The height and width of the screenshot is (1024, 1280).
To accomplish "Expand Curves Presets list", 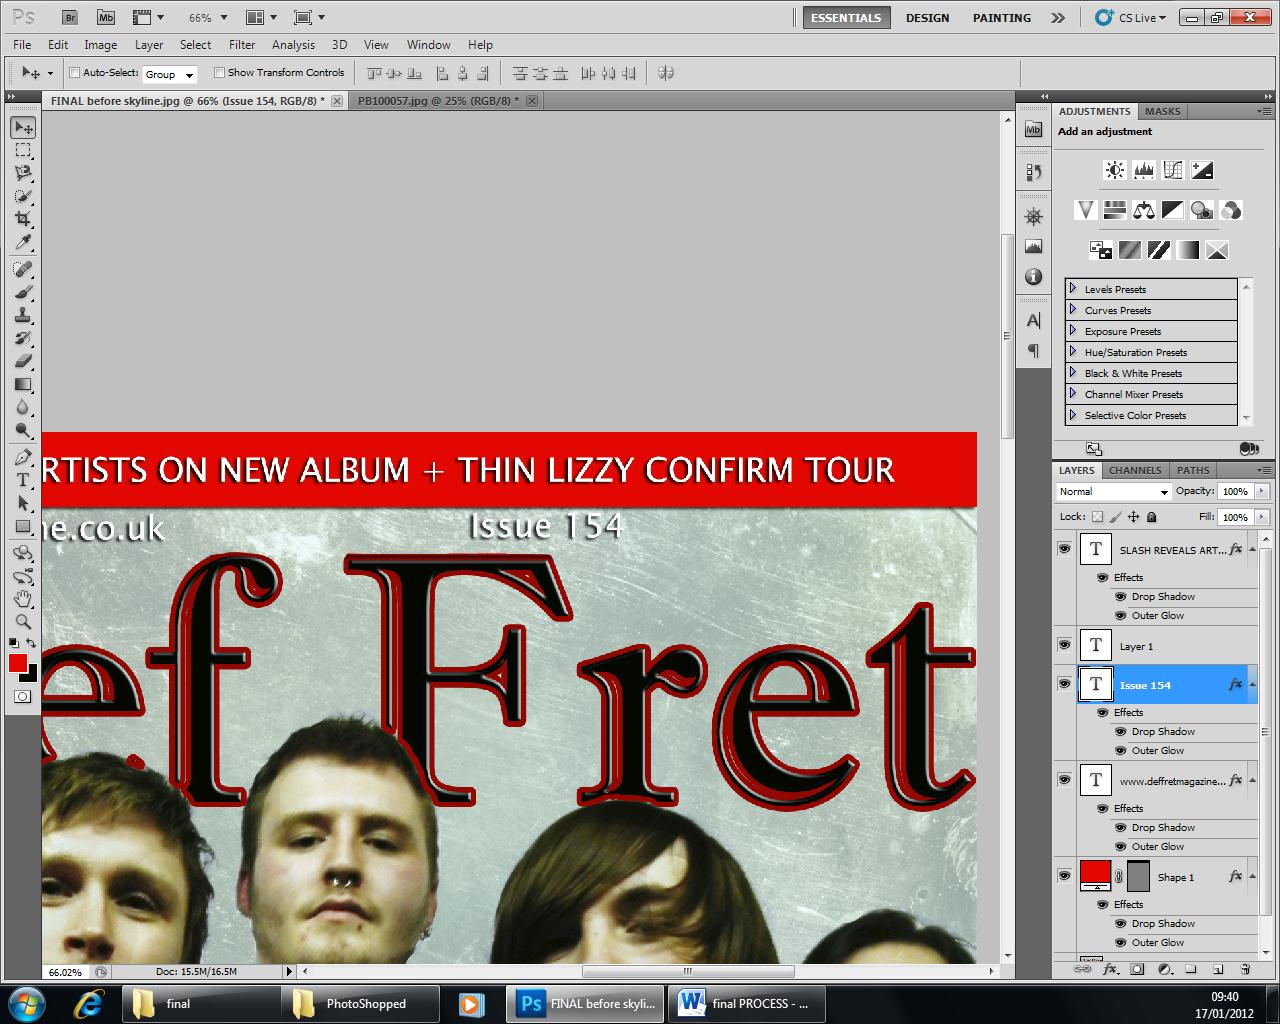I will (x=1073, y=310).
